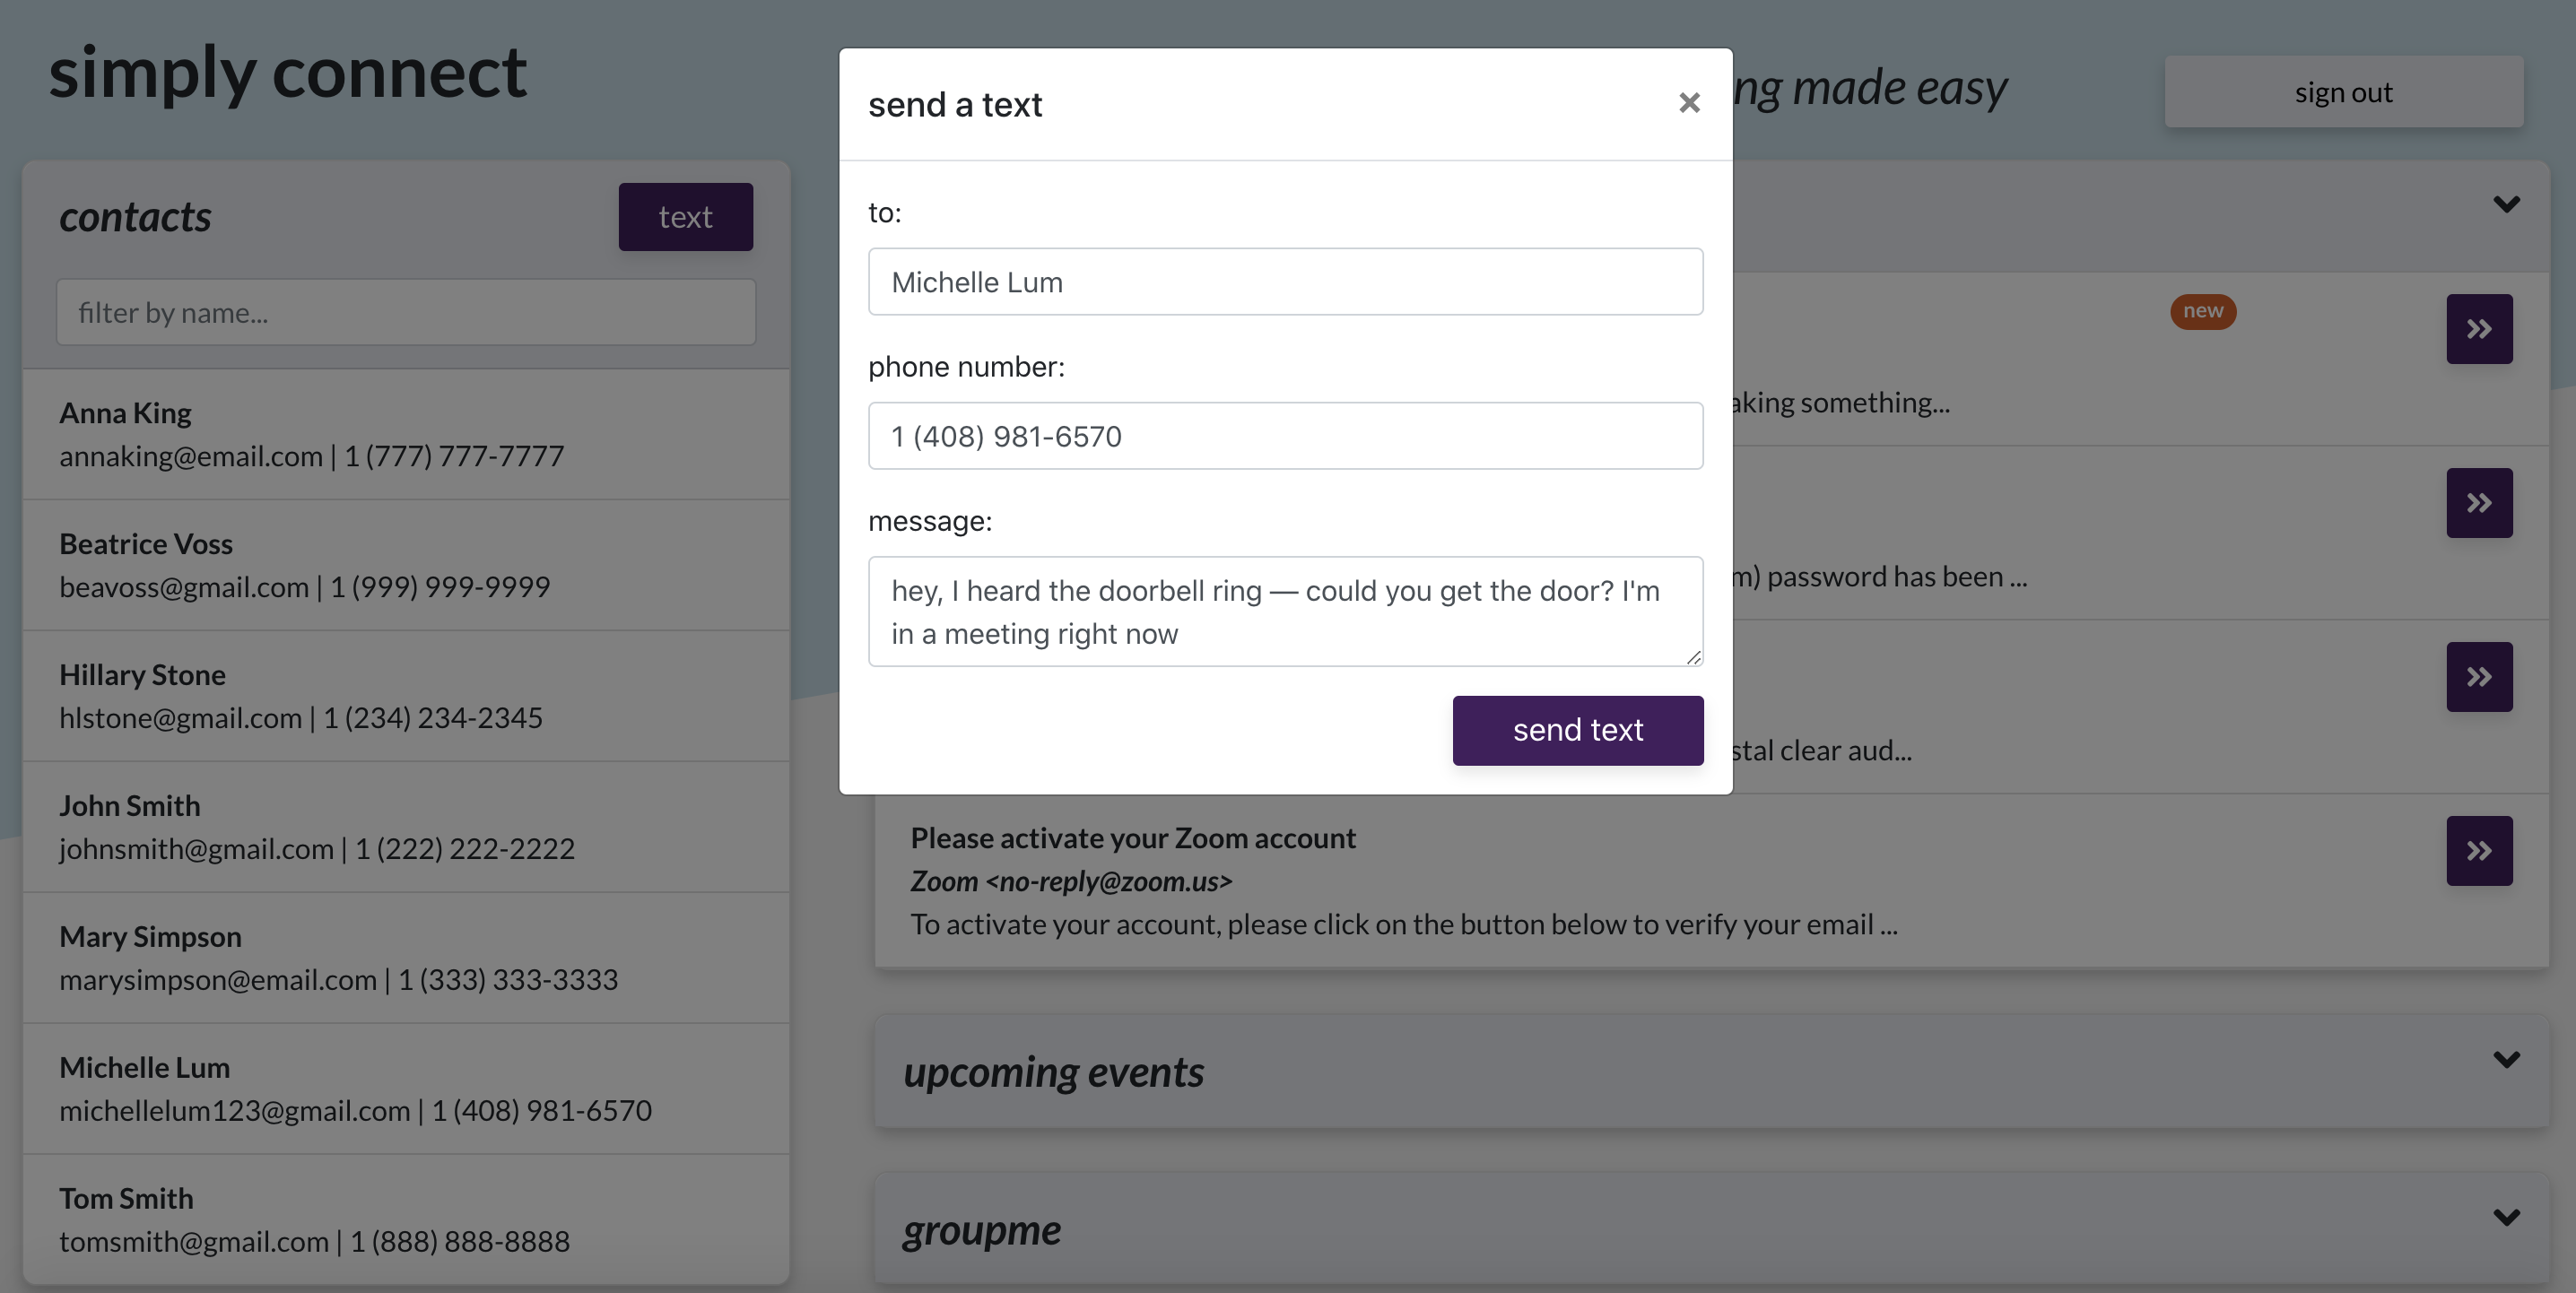Screen dimensions: 2576x1293
Task: Click into the message text area
Action: 1285,611
